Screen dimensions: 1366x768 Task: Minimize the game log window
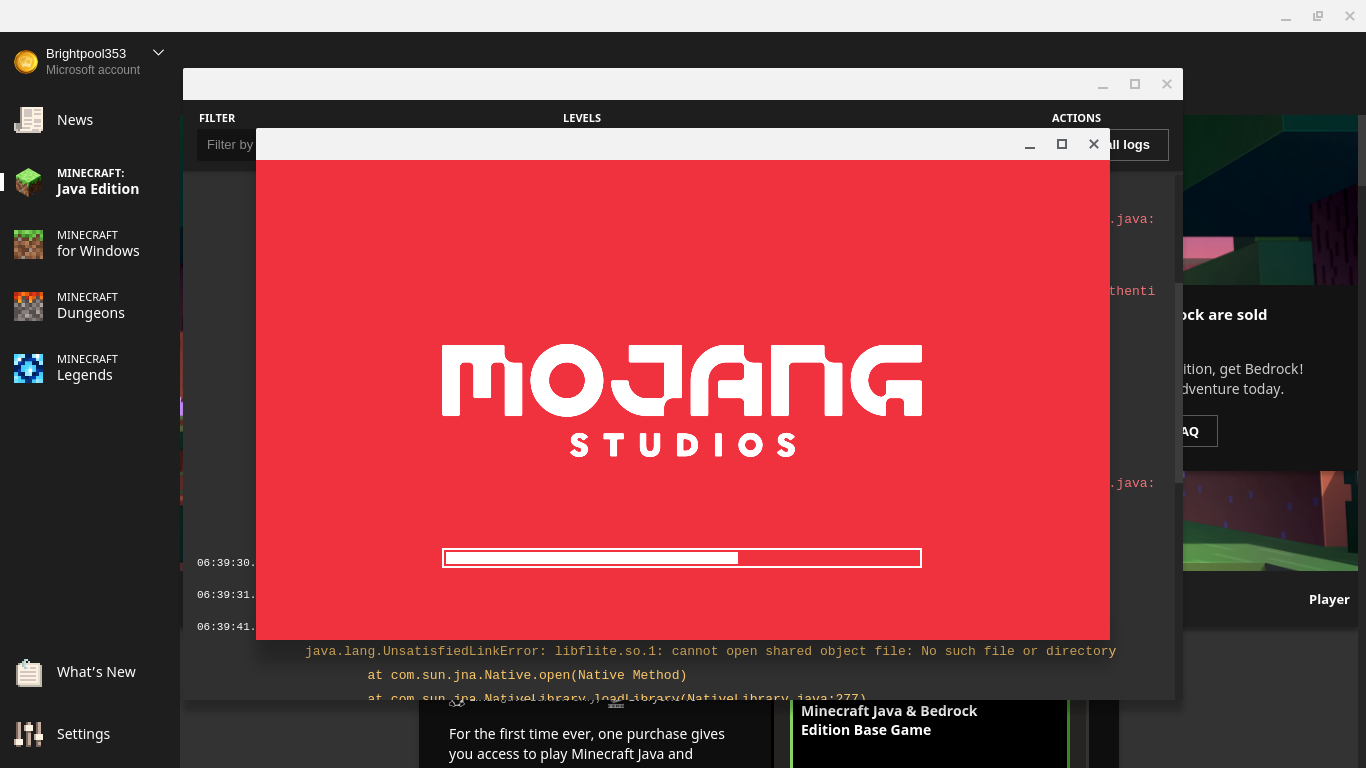(x=1103, y=85)
